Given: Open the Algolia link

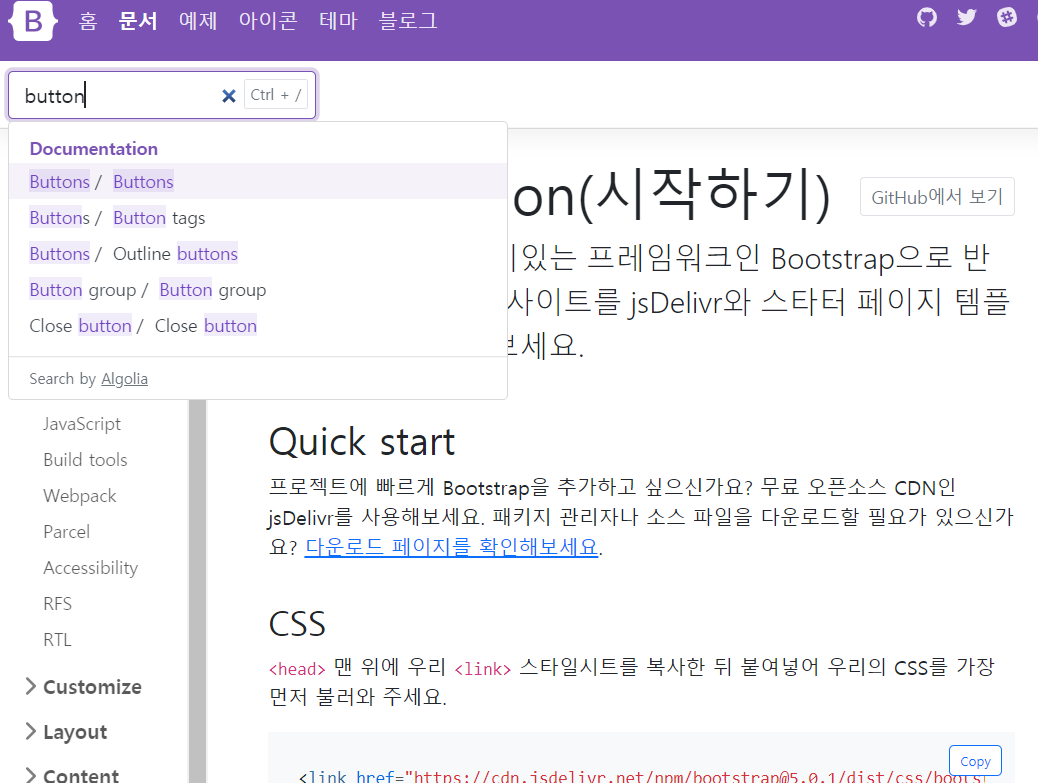Looking at the screenshot, I should coord(124,379).
